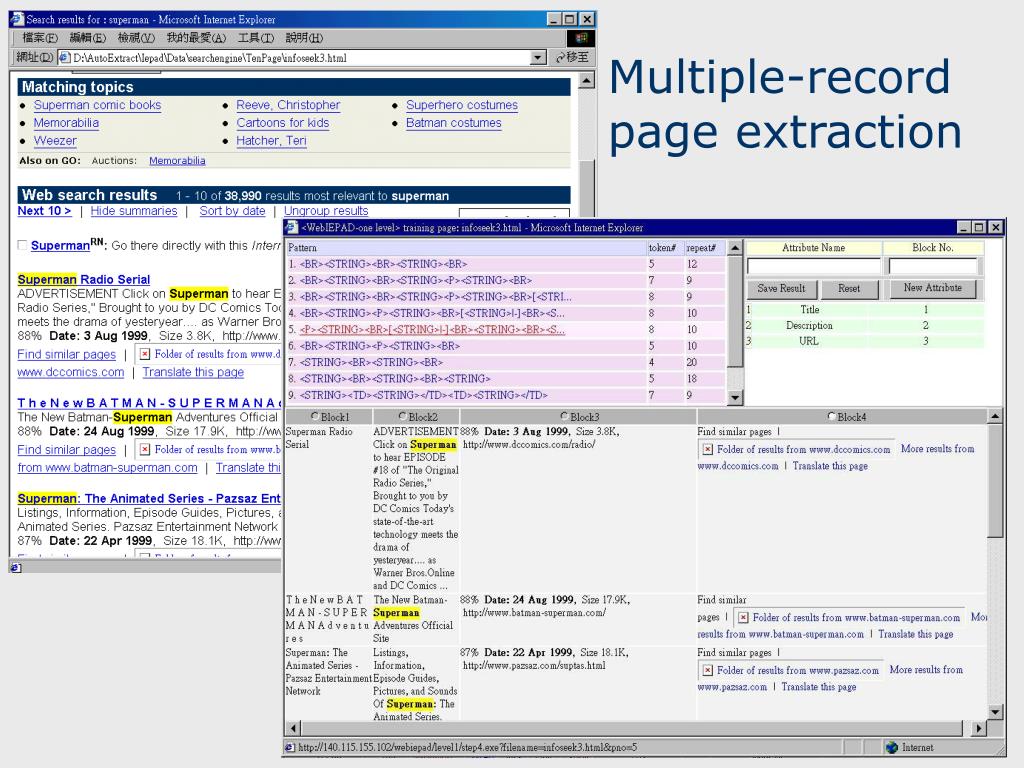Open the address bar dropdown arrow
Viewport: 1024px width, 768px height.
(537, 57)
